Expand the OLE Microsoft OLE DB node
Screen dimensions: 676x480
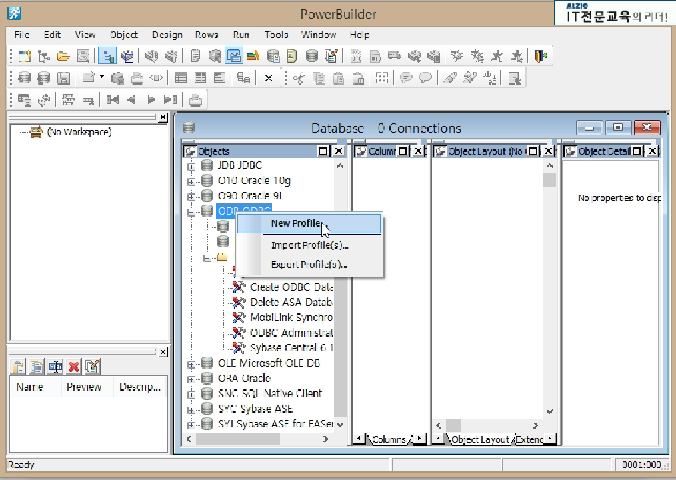pyautogui.click(x=191, y=364)
